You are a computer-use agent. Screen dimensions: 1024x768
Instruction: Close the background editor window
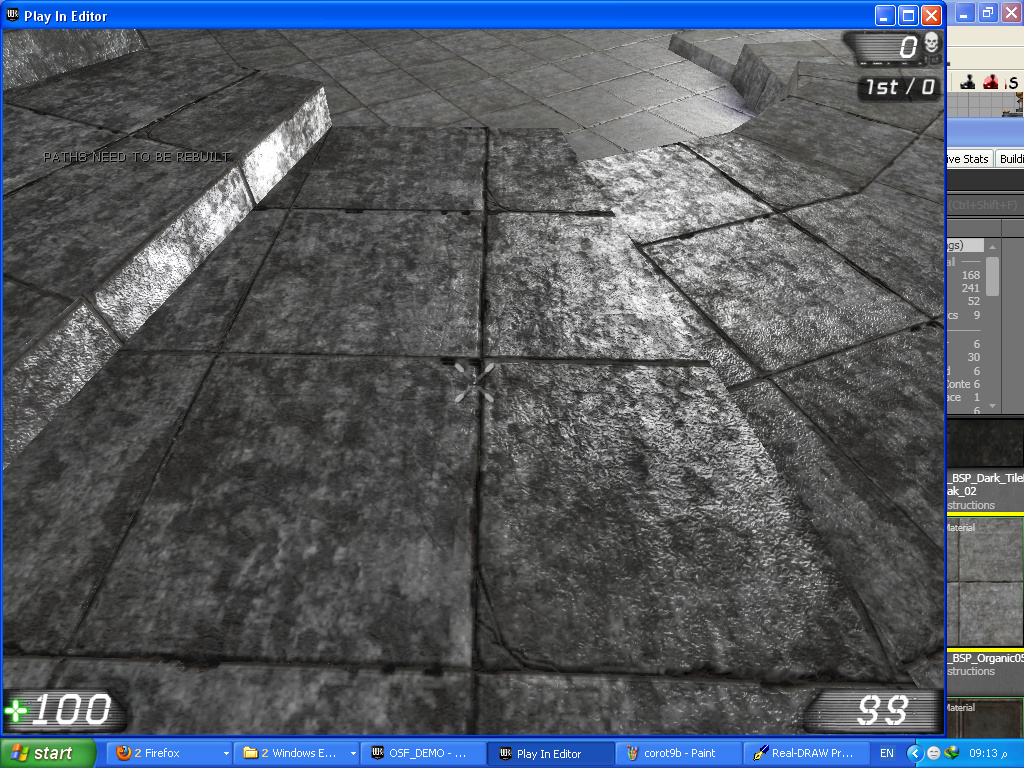coord(1011,12)
